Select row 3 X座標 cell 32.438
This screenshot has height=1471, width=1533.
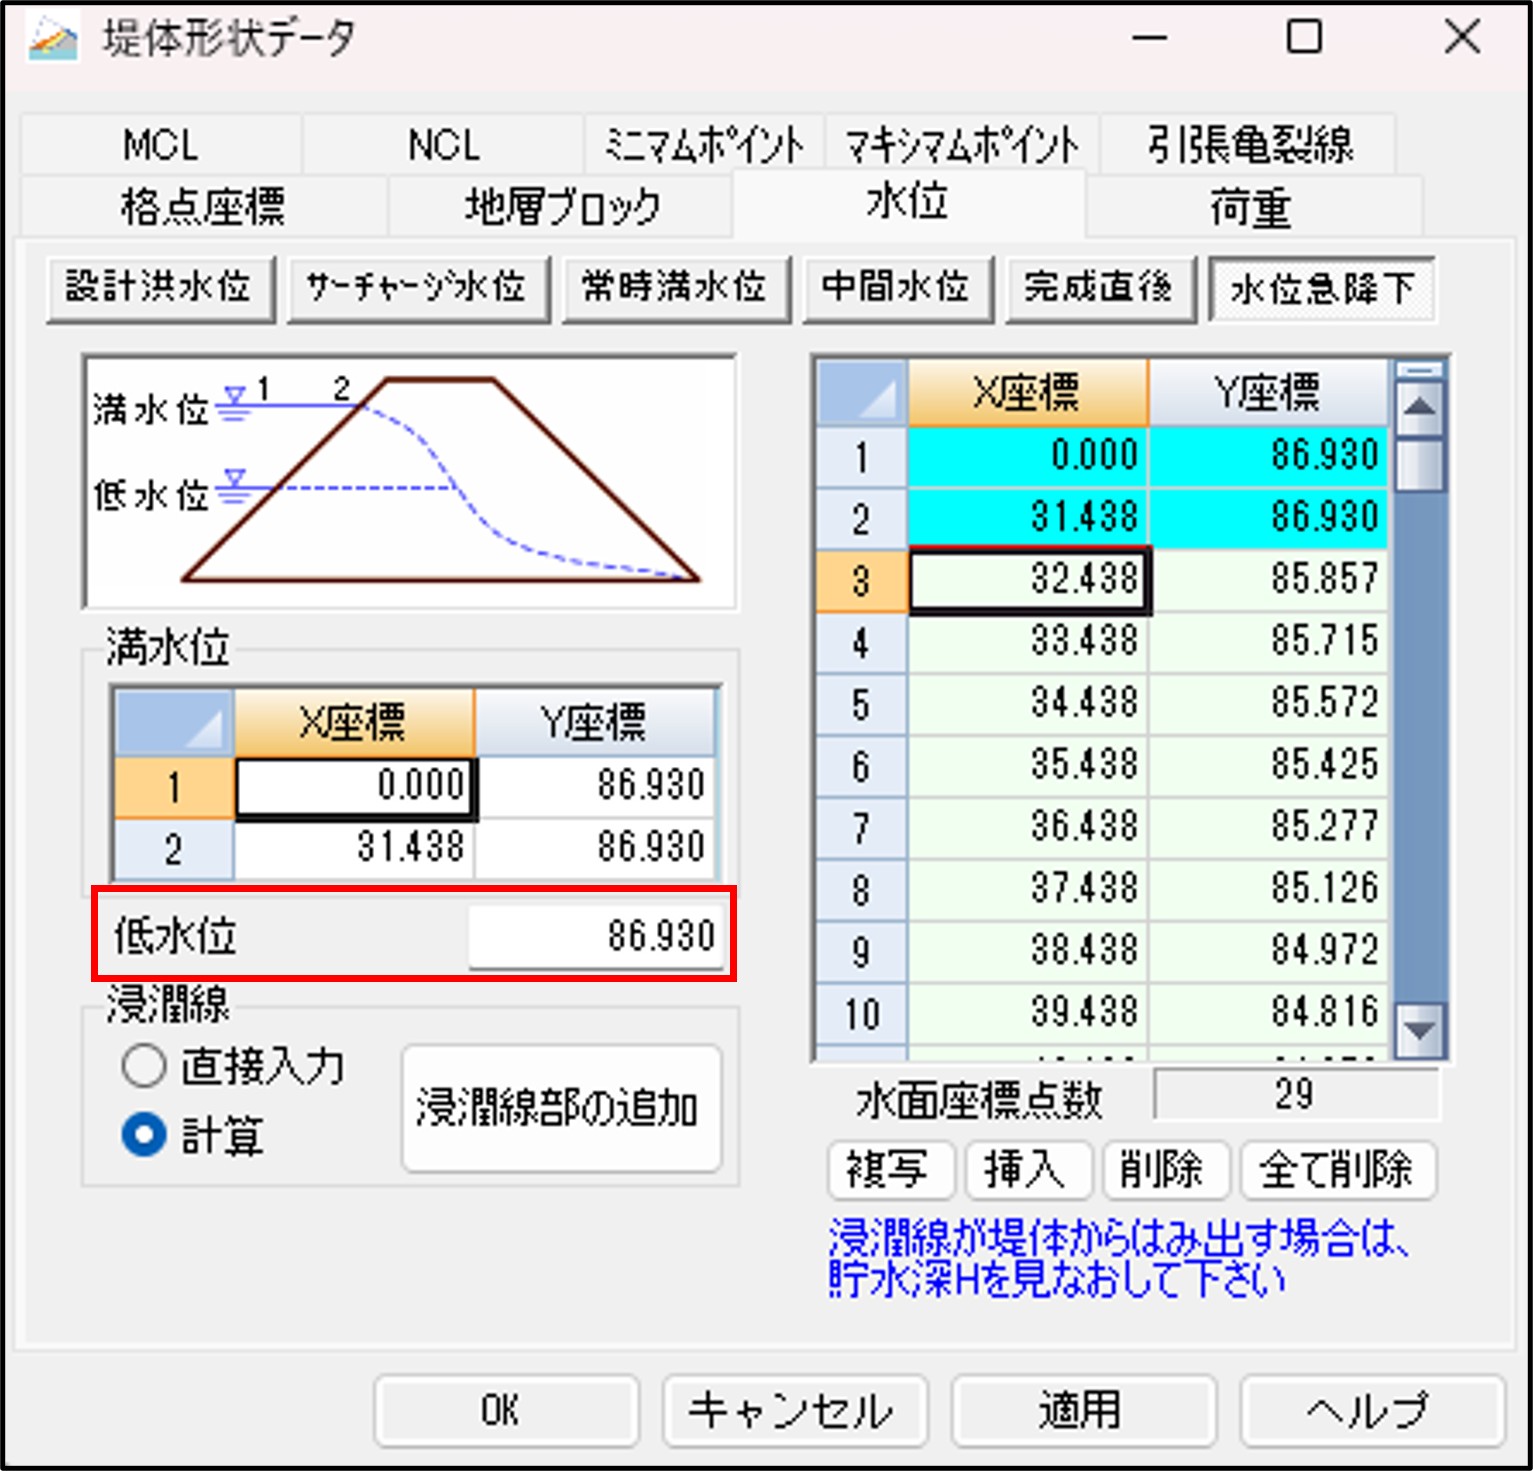tap(1029, 579)
